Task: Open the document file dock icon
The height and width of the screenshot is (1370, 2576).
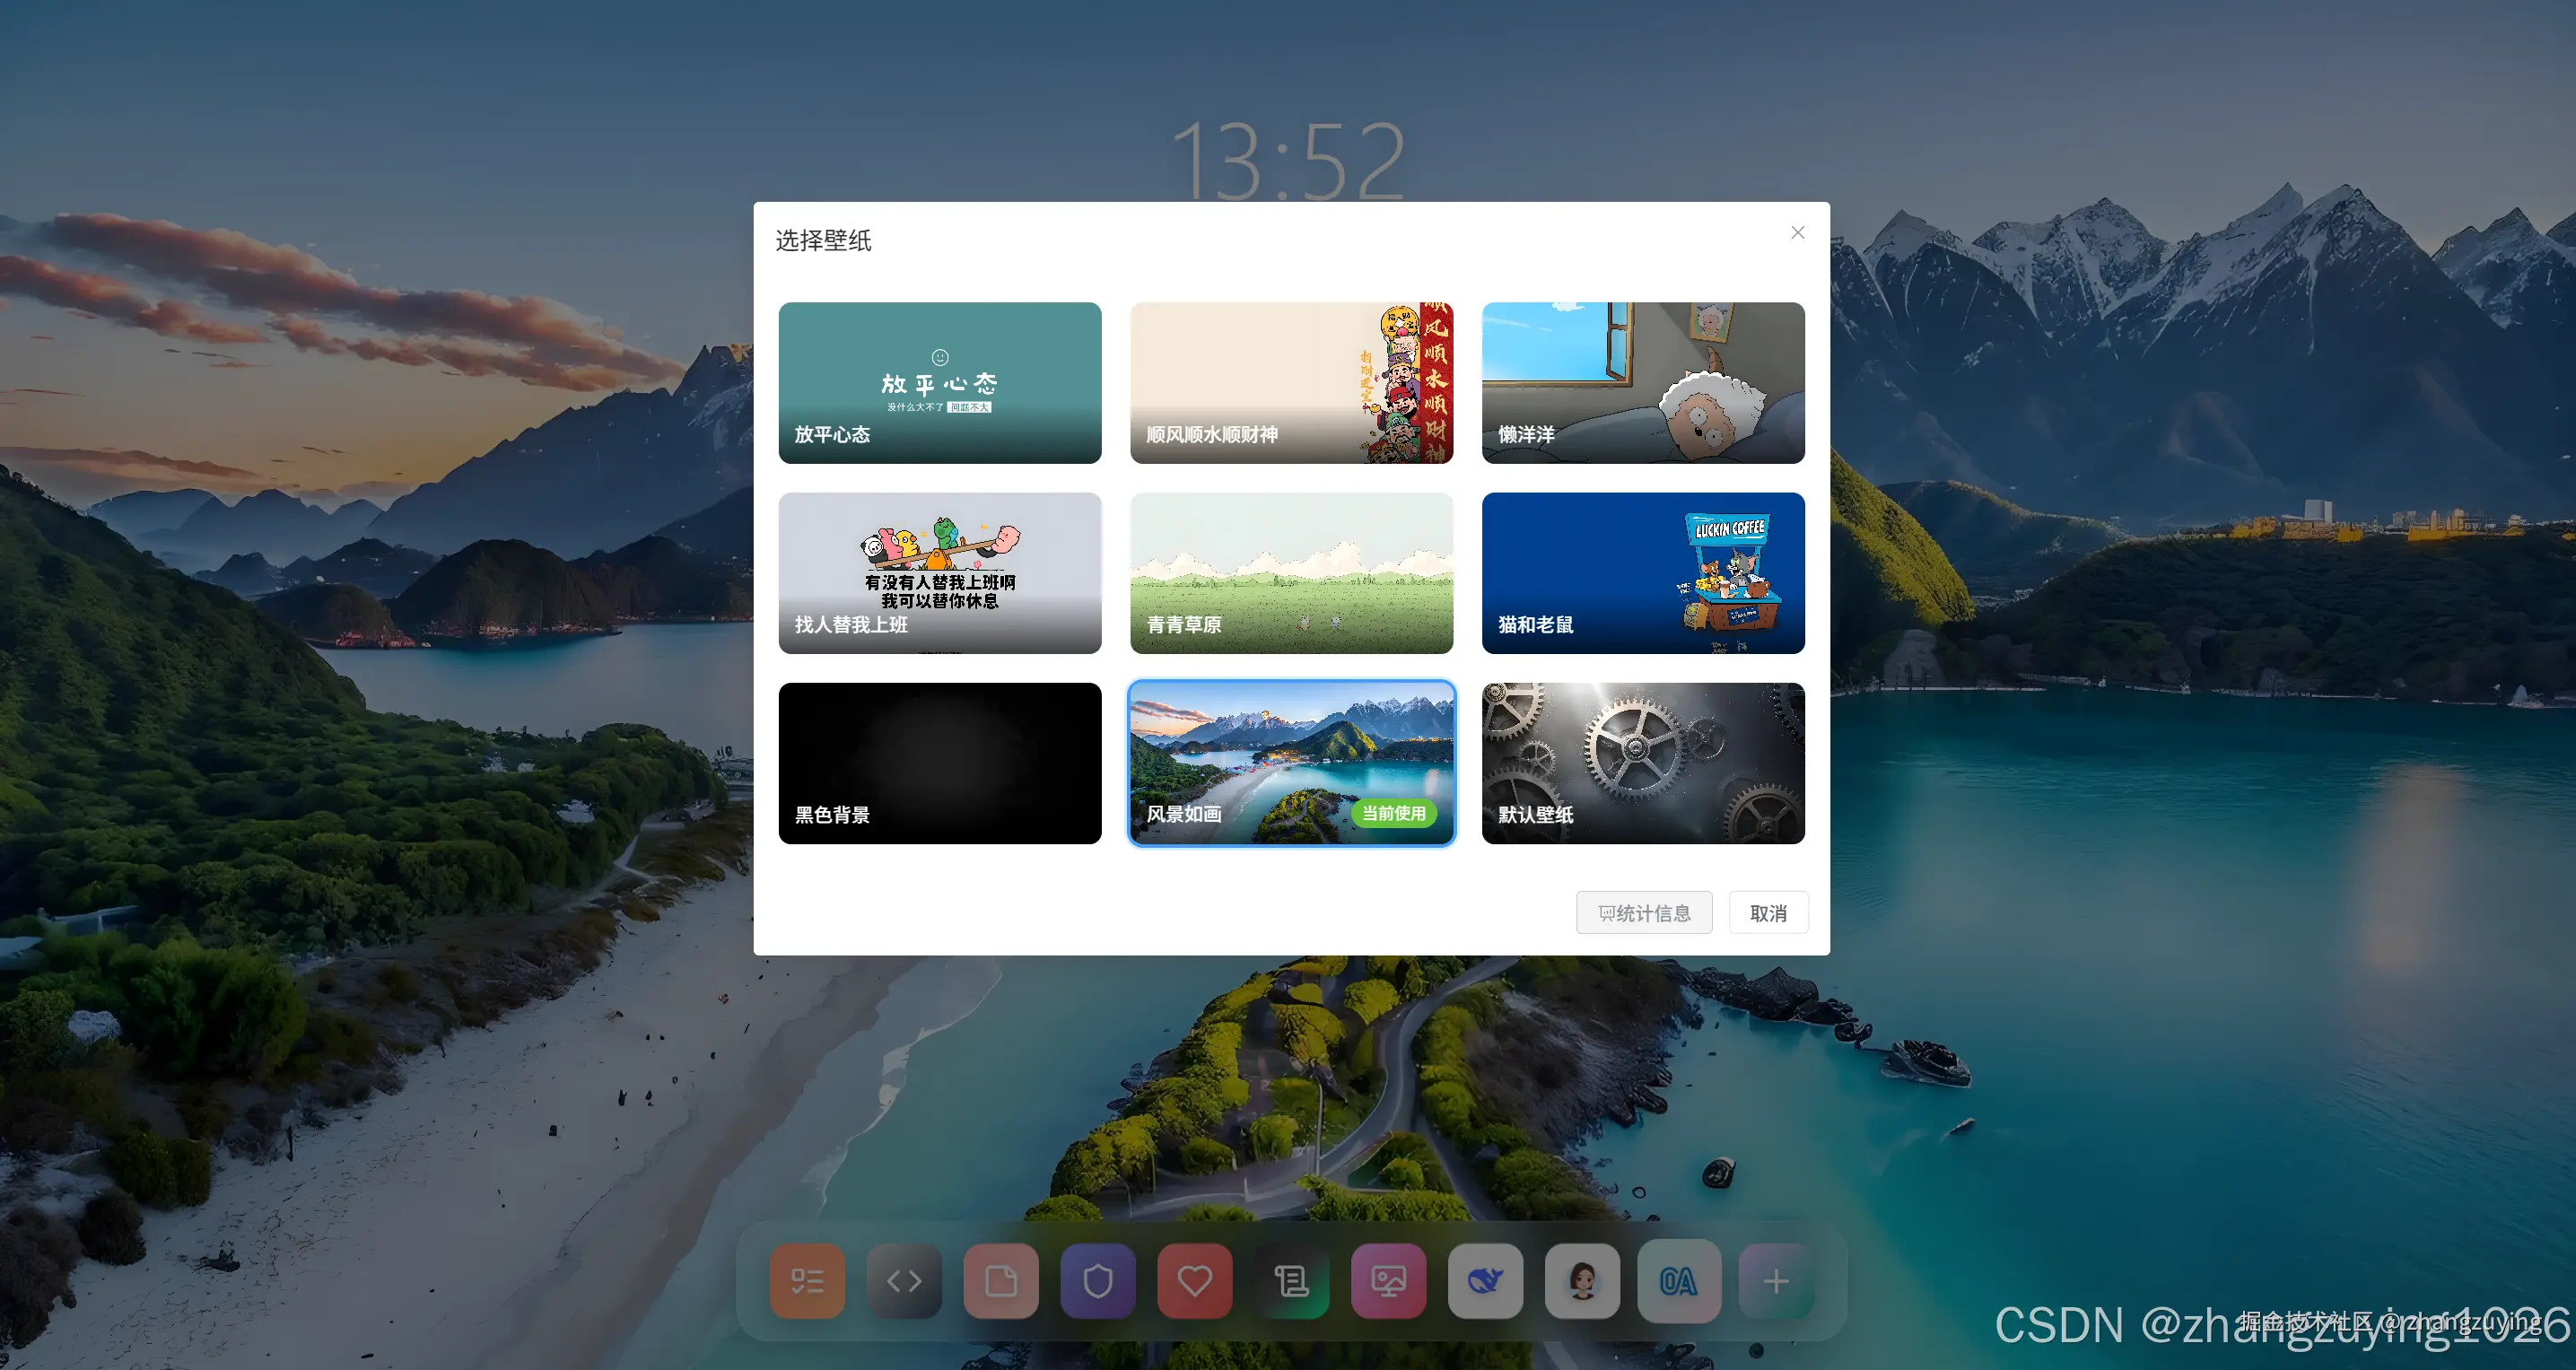Action: pos(1000,1281)
